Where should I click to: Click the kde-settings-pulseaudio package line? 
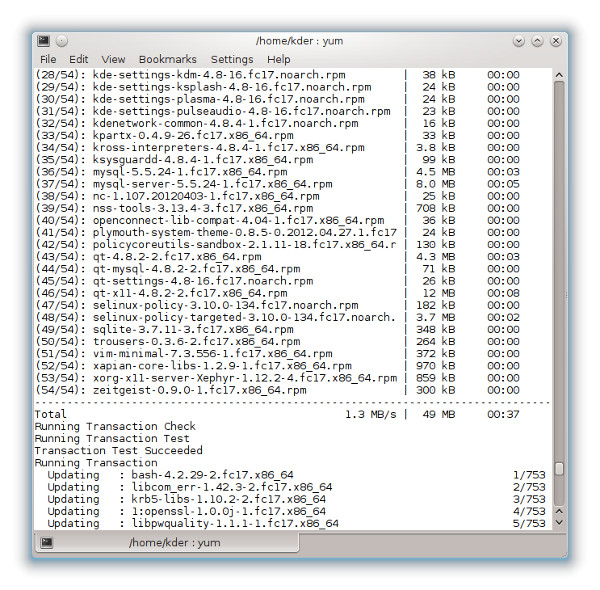pos(278,111)
